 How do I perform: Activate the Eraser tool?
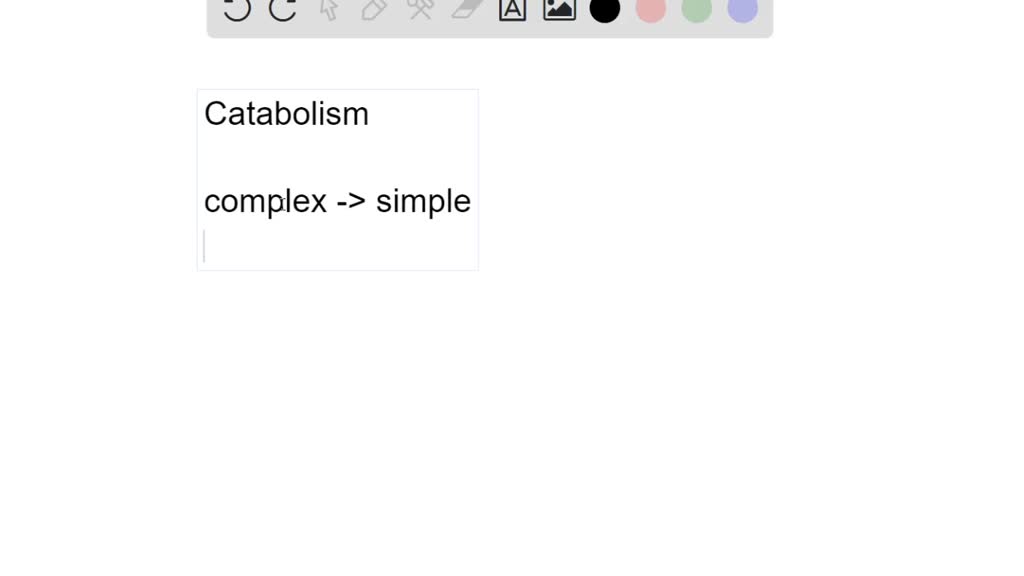click(466, 10)
